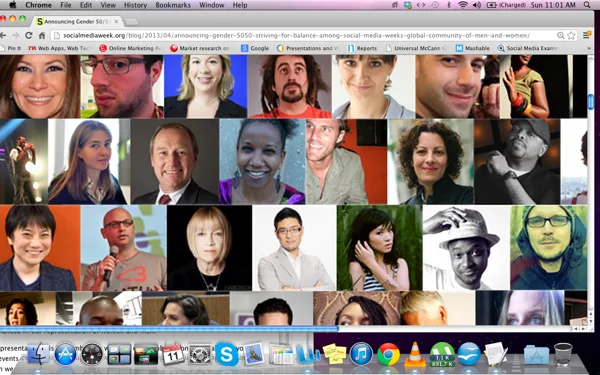This screenshot has height=375, width=600.
Task: Go back to the previous page
Action: [x=3, y=35]
